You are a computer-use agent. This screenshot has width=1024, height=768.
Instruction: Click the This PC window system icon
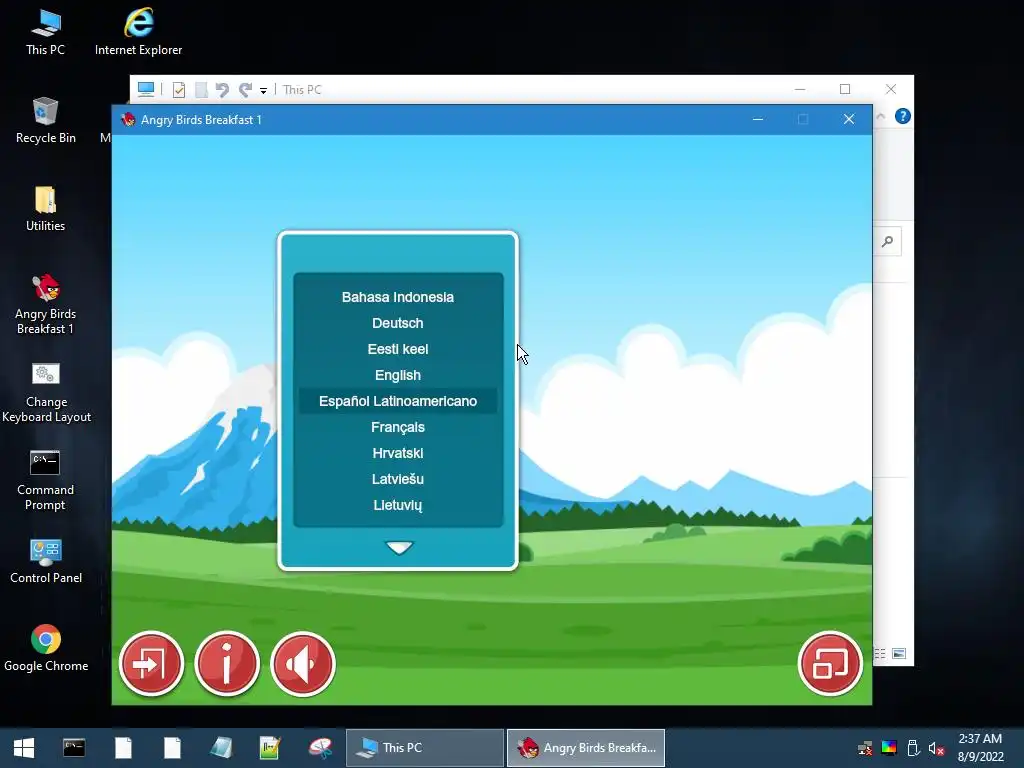(146, 89)
